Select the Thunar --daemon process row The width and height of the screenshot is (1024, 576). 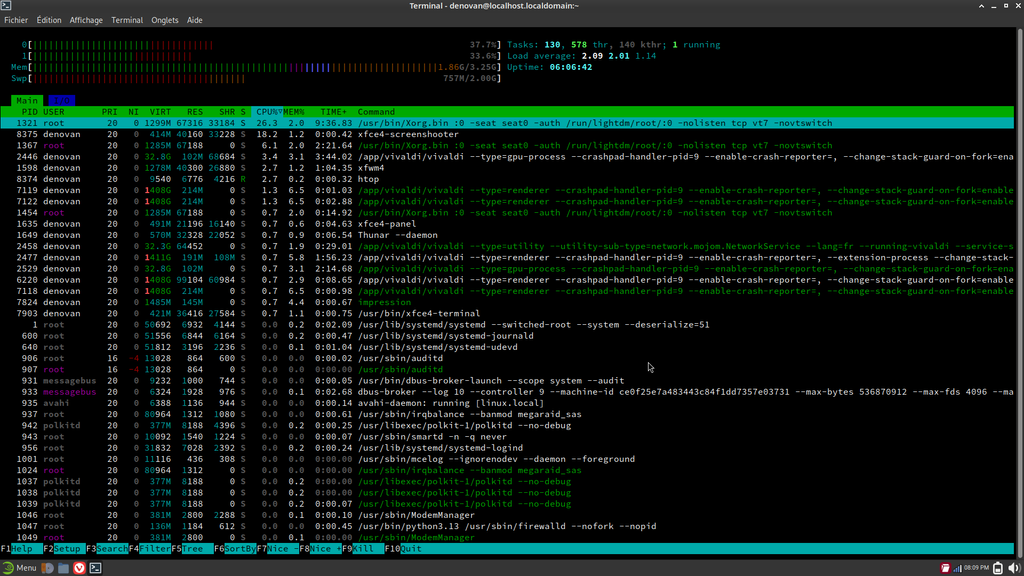tap(507, 235)
